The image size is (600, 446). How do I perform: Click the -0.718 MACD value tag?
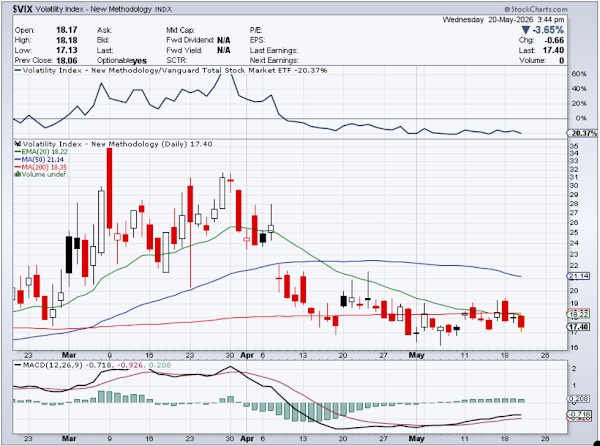(x=578, y=414)
